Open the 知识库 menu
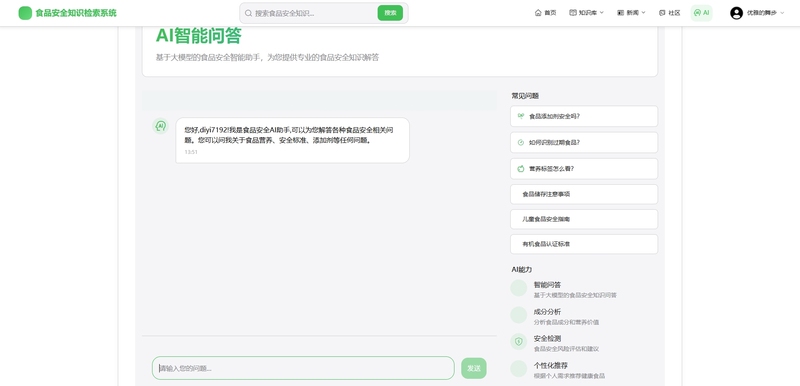This screenshot has height=386, width=800. (587, 13)
